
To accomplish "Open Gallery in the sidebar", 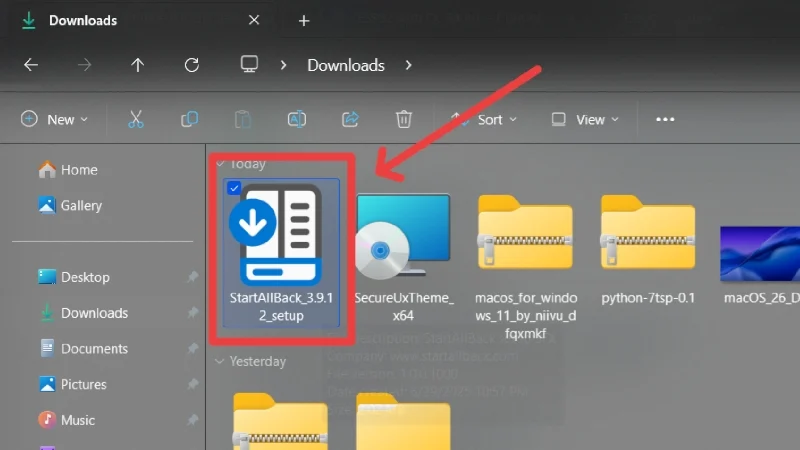I will pyautogui.click(x=81, y=205).
